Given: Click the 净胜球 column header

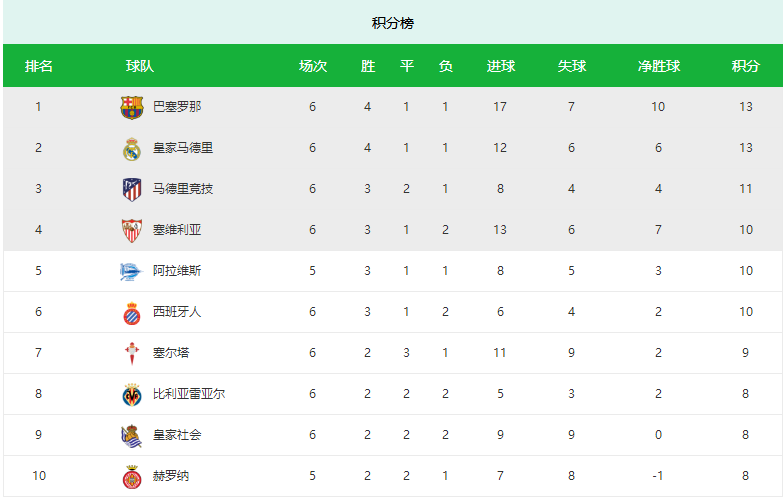Looking at the screenshot, I should click(659, 66).
